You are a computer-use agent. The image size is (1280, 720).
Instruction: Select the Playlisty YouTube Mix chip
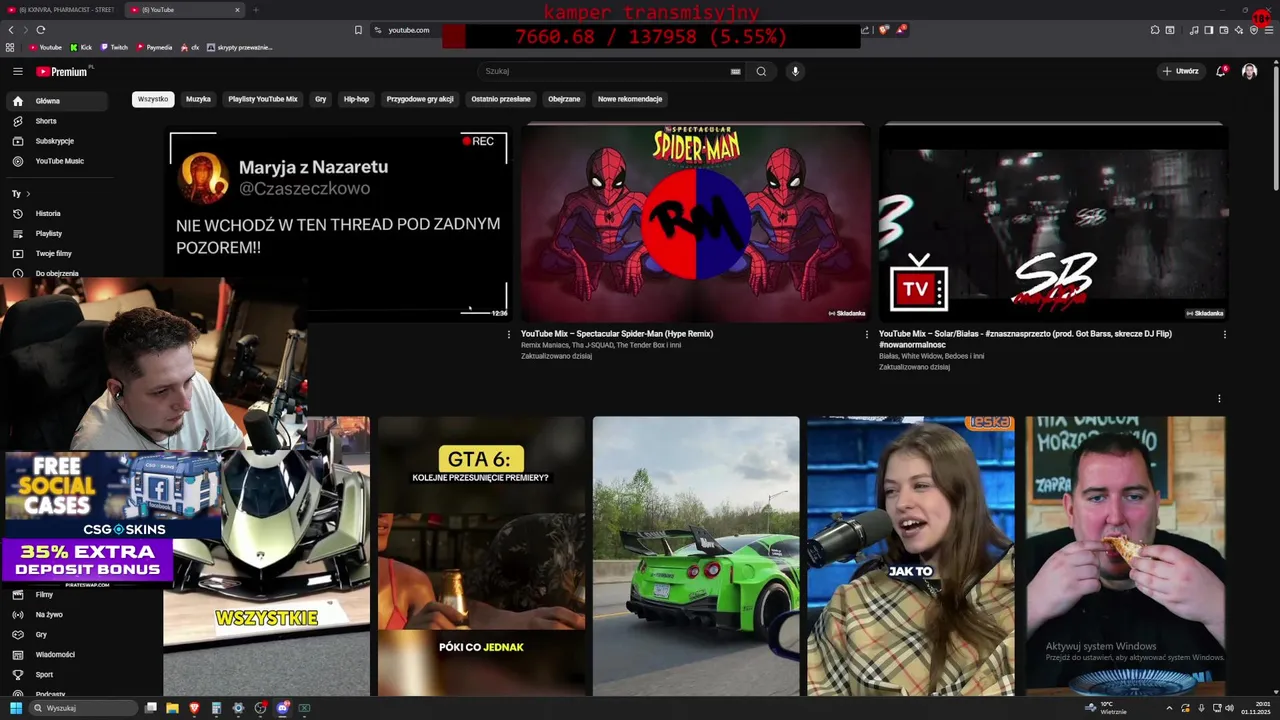[263, 99]
